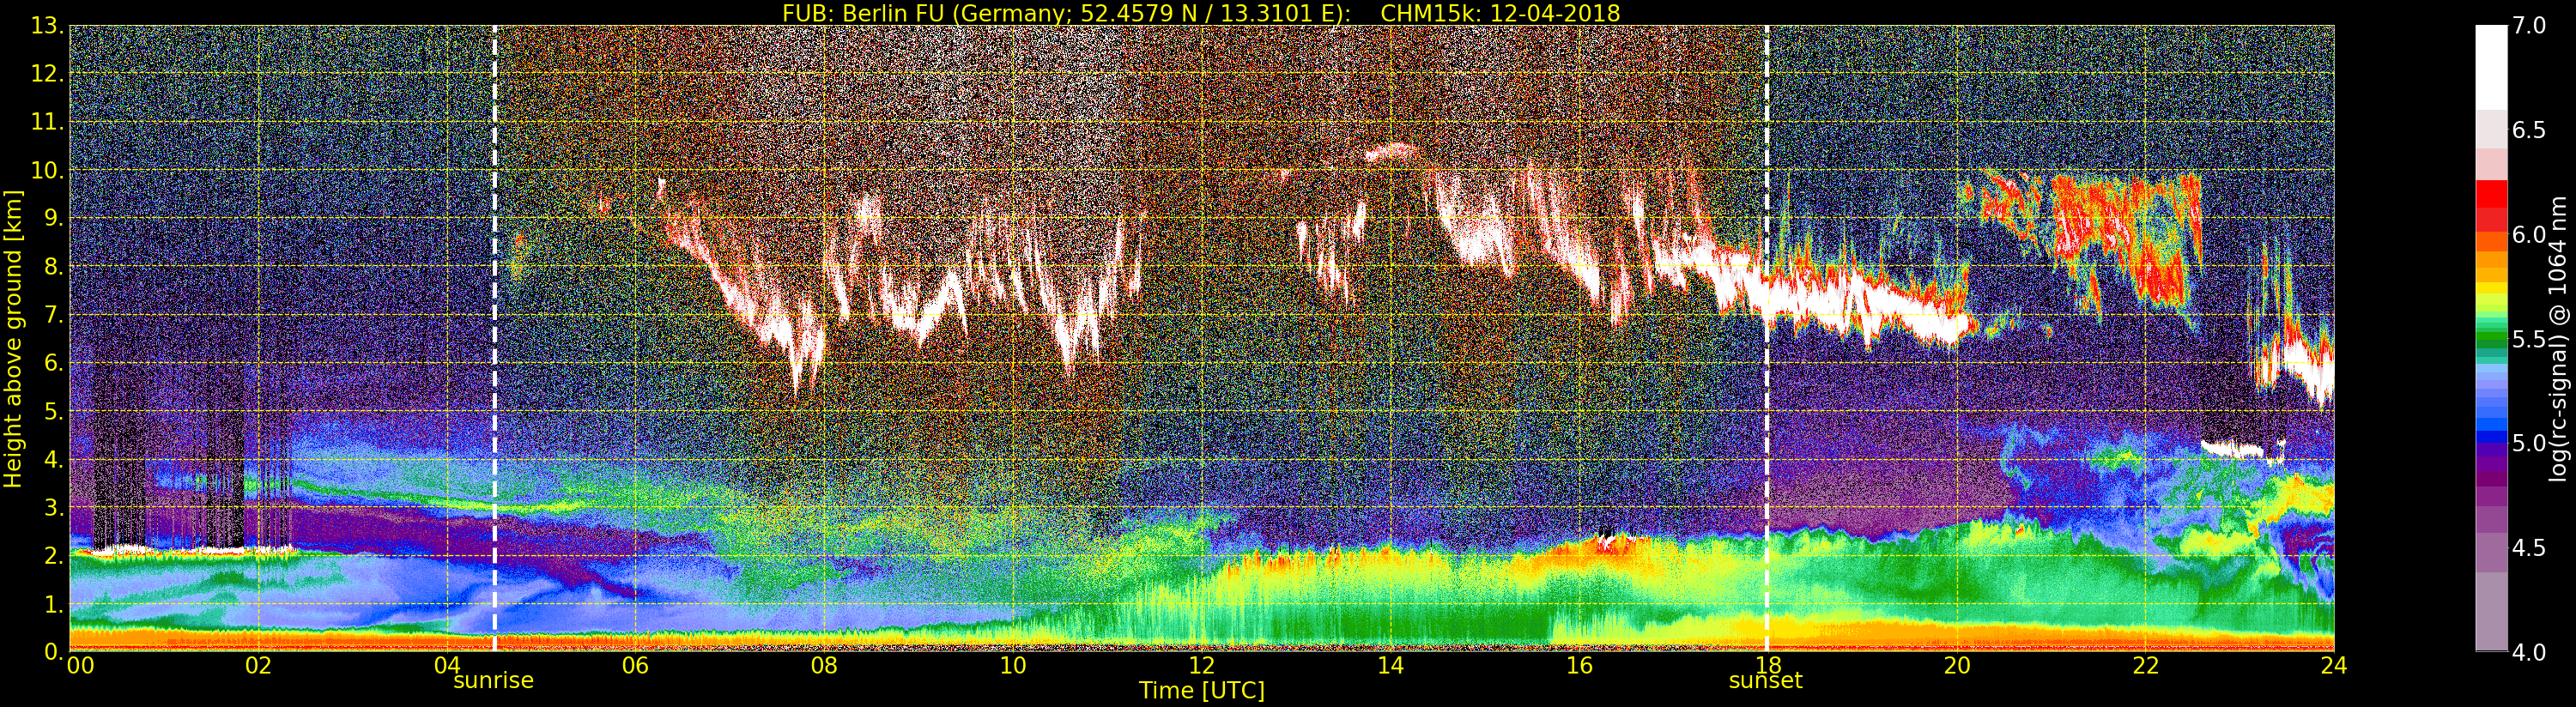The image size is (2576, 707).
Task: Click the height-axis tick label "1."
Action: (x=52, y=604)
